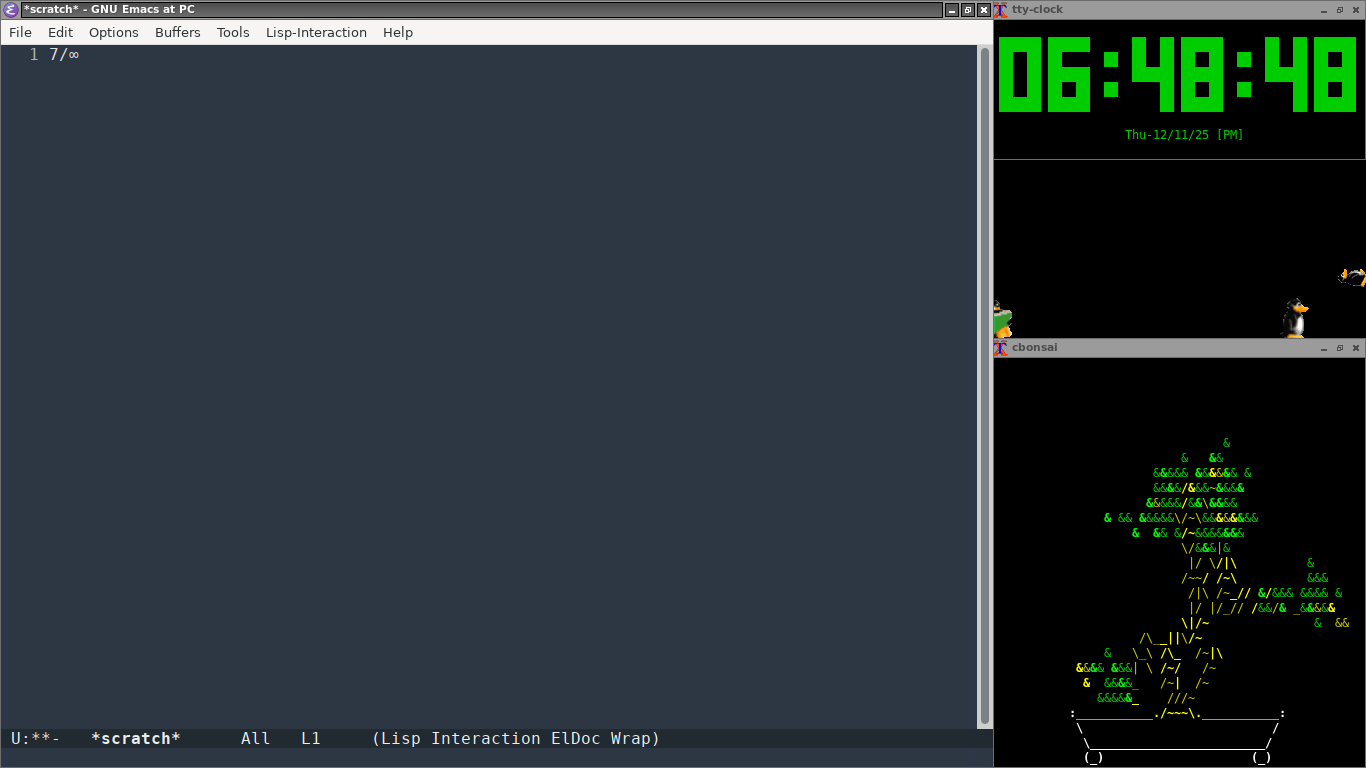Screen dimensions: 1366x768
Task: Click the xterm icon in the cbonsai title bar
Action: tap(1000, 348)
